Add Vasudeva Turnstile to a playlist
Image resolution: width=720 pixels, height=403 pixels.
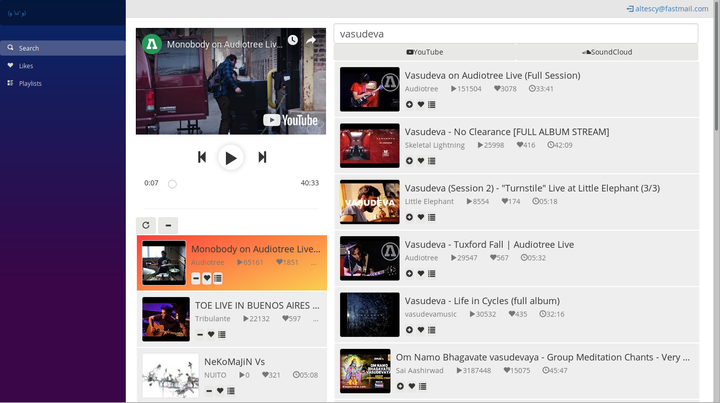click(432, 217)
